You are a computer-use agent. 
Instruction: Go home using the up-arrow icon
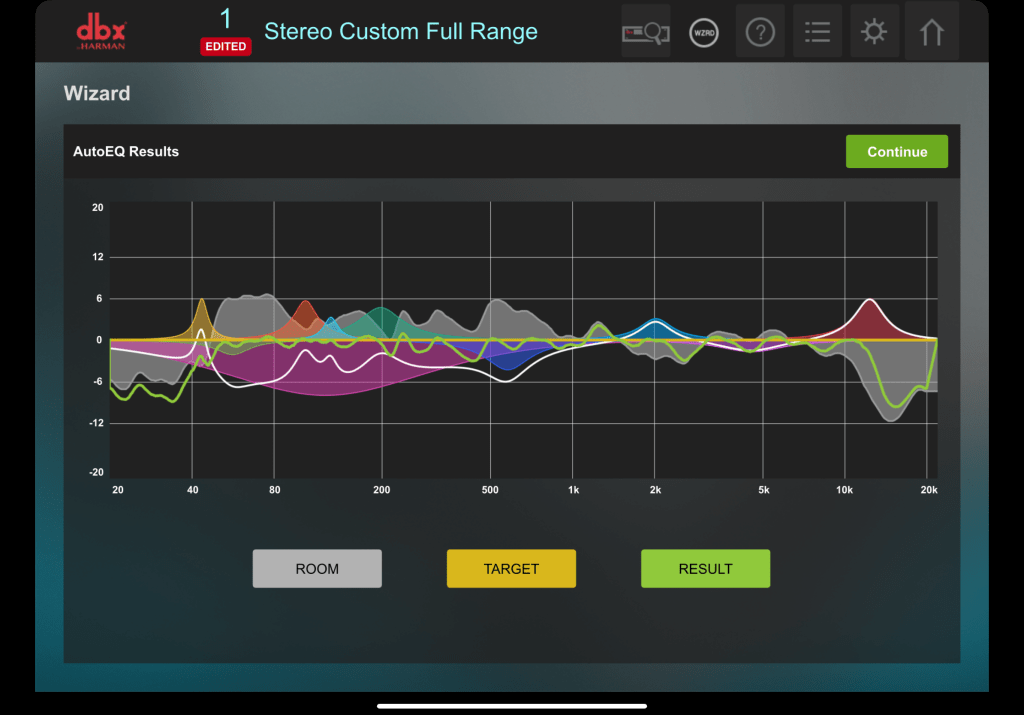(931, 32)
